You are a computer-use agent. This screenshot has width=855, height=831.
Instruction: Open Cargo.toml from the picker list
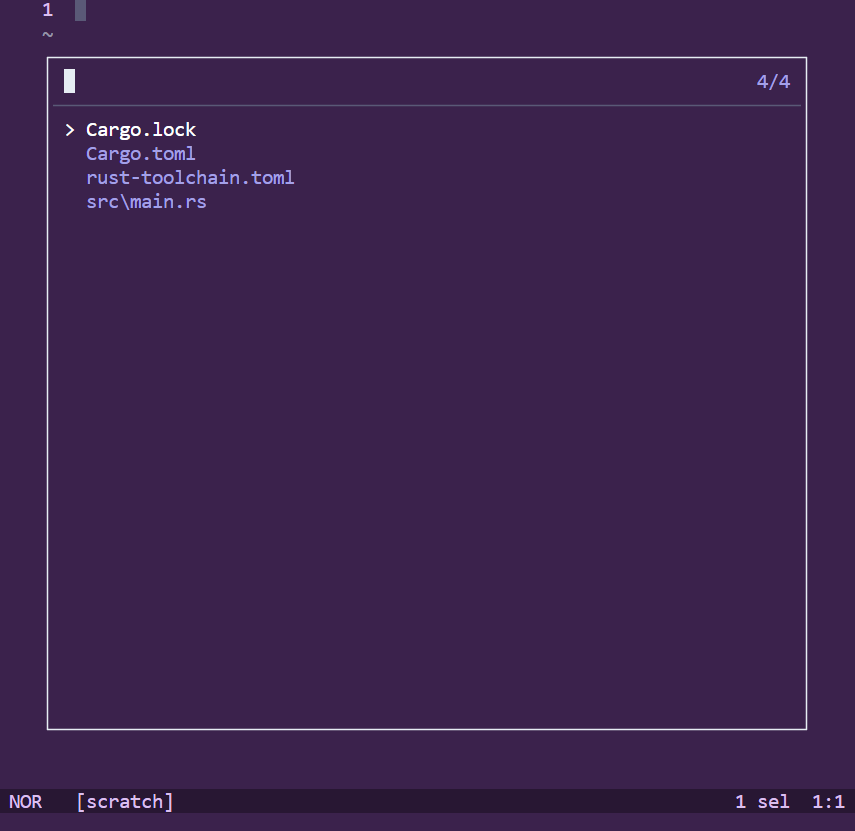pyautogui.click(x=141, y=154)
